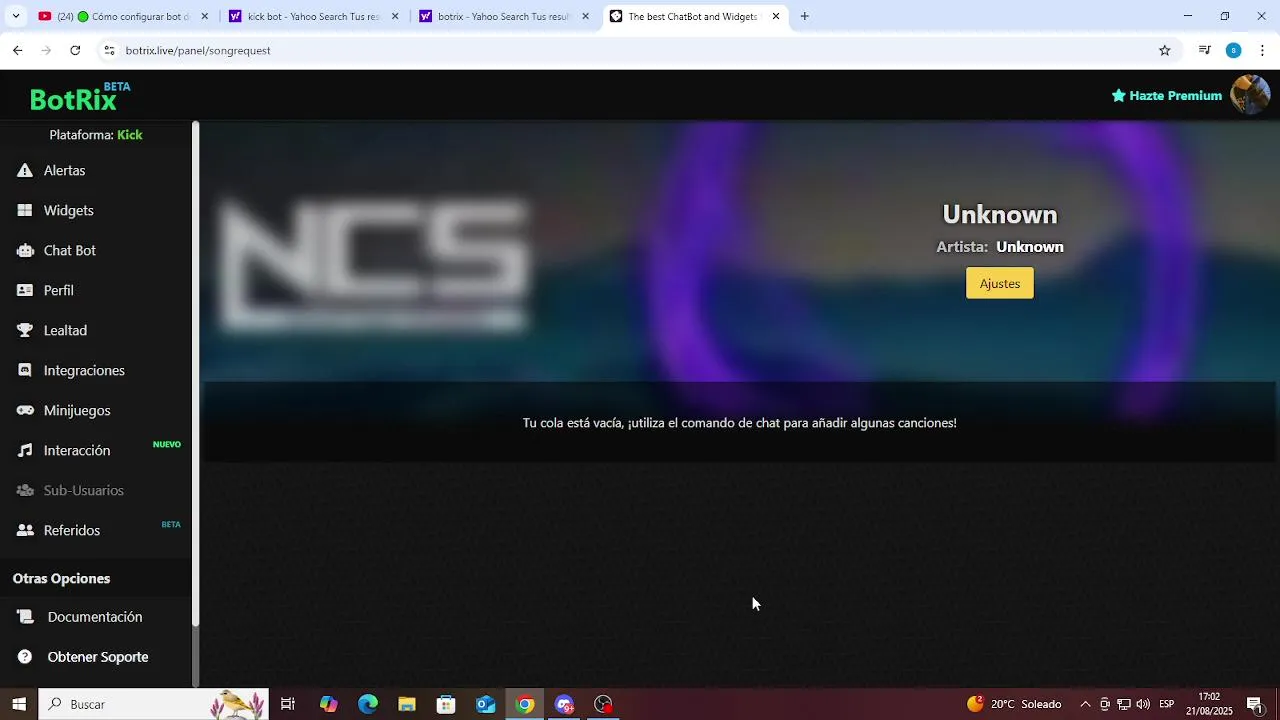
Task: Click the yellow Ajustes button
Action: 999,283
